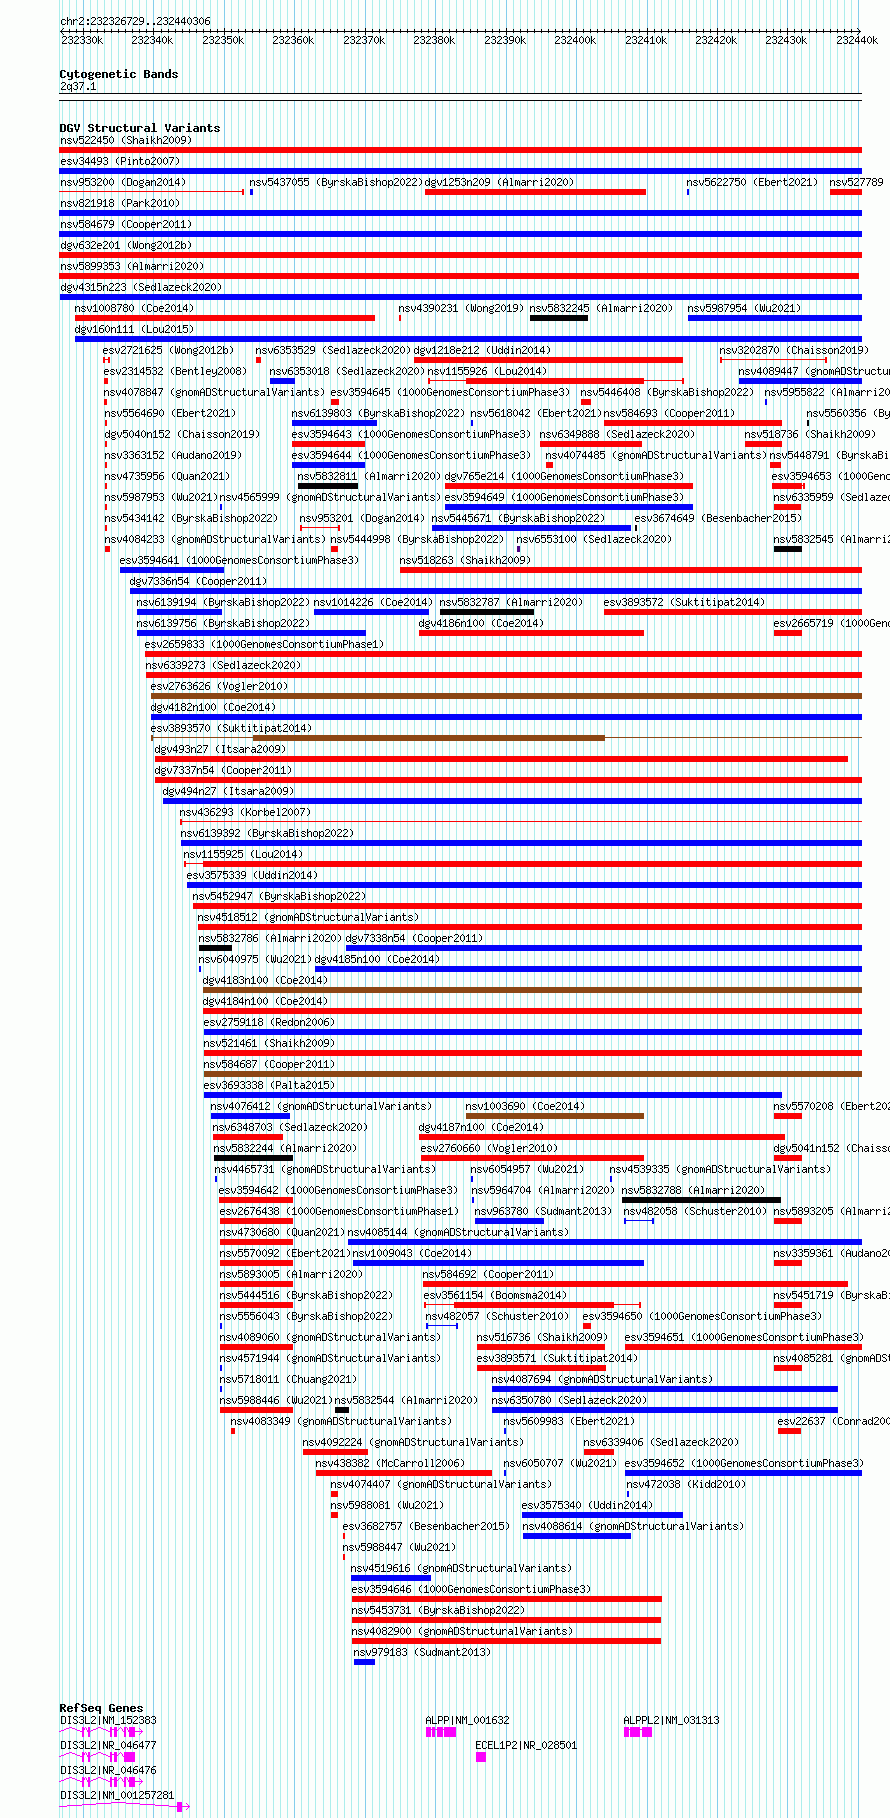Click nsv963780 (Sudmant2013) label

tap(543, 1211)
